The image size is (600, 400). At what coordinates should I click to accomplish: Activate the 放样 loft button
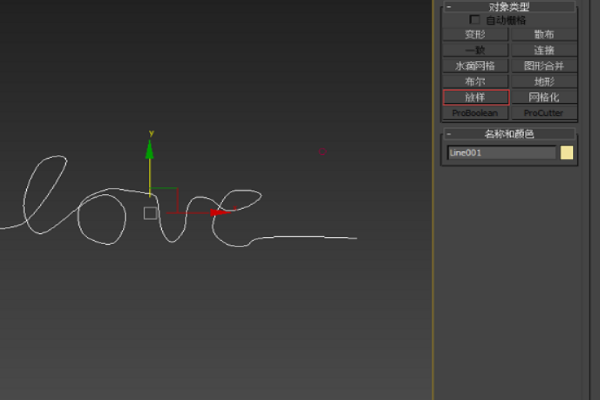coord(476,97)
